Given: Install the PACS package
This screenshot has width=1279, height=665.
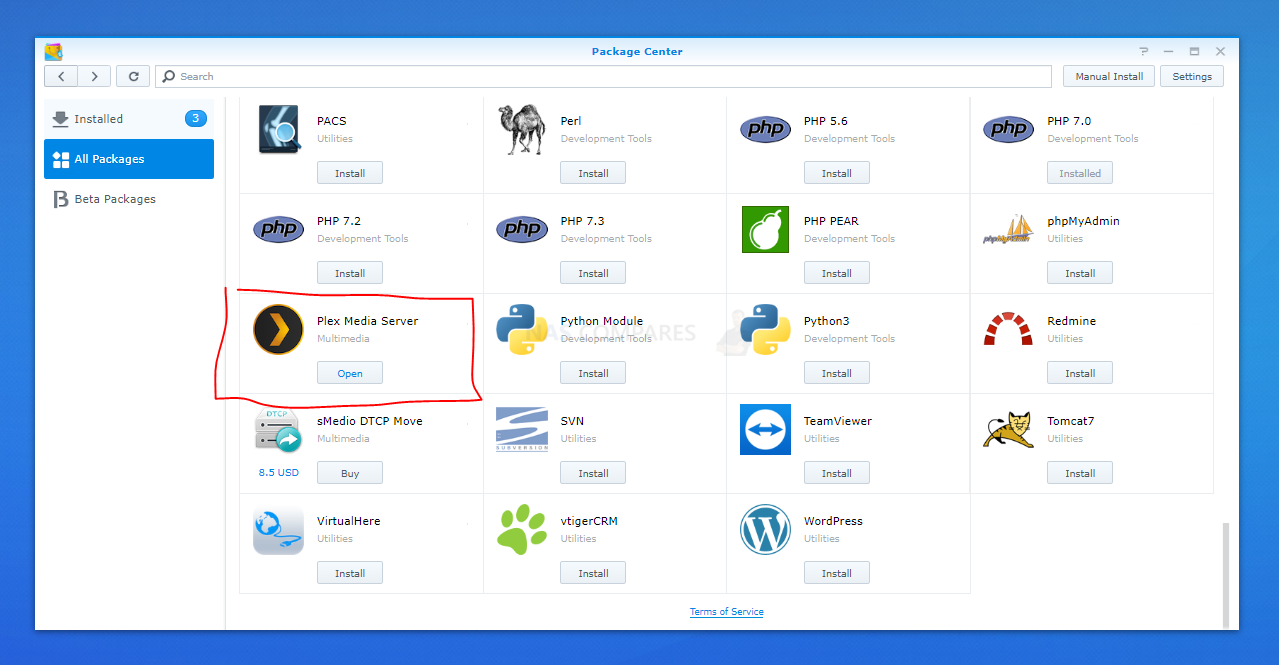Looking at the screenshot, I should coord(350,173).
